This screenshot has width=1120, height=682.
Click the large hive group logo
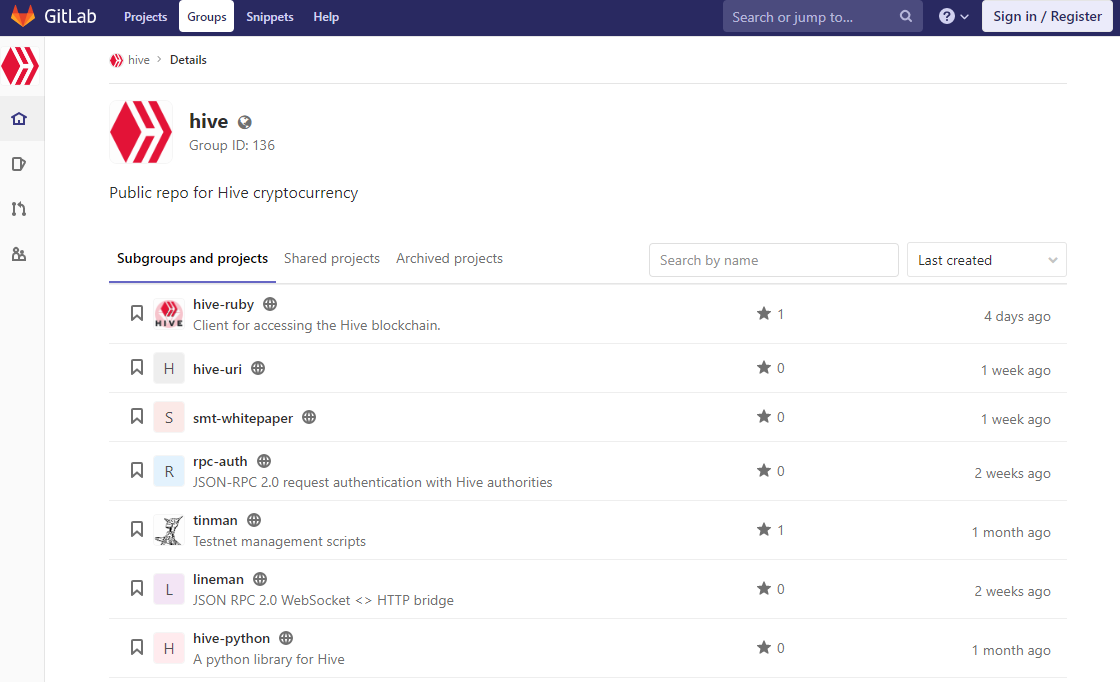coord(141,132)
